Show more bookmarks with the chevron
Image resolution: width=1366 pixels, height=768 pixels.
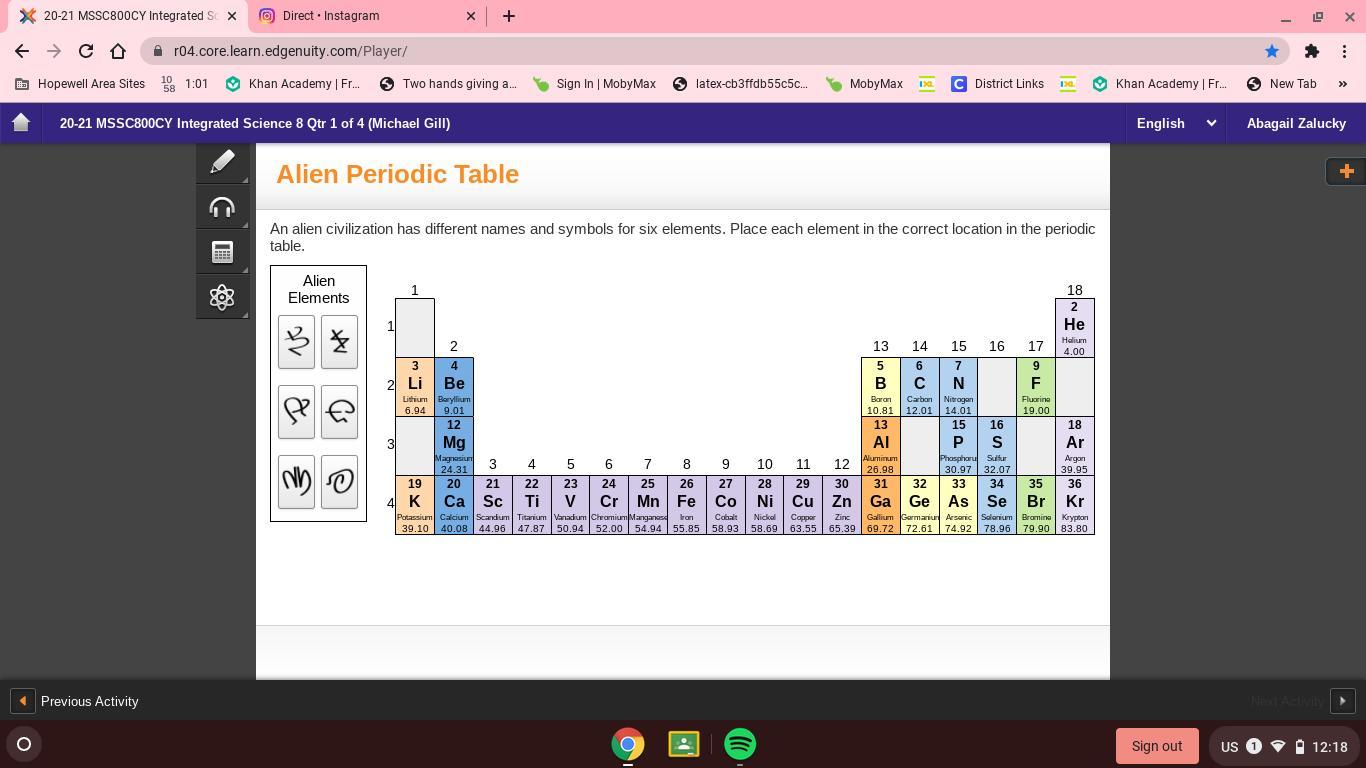tap(1342, 84)
